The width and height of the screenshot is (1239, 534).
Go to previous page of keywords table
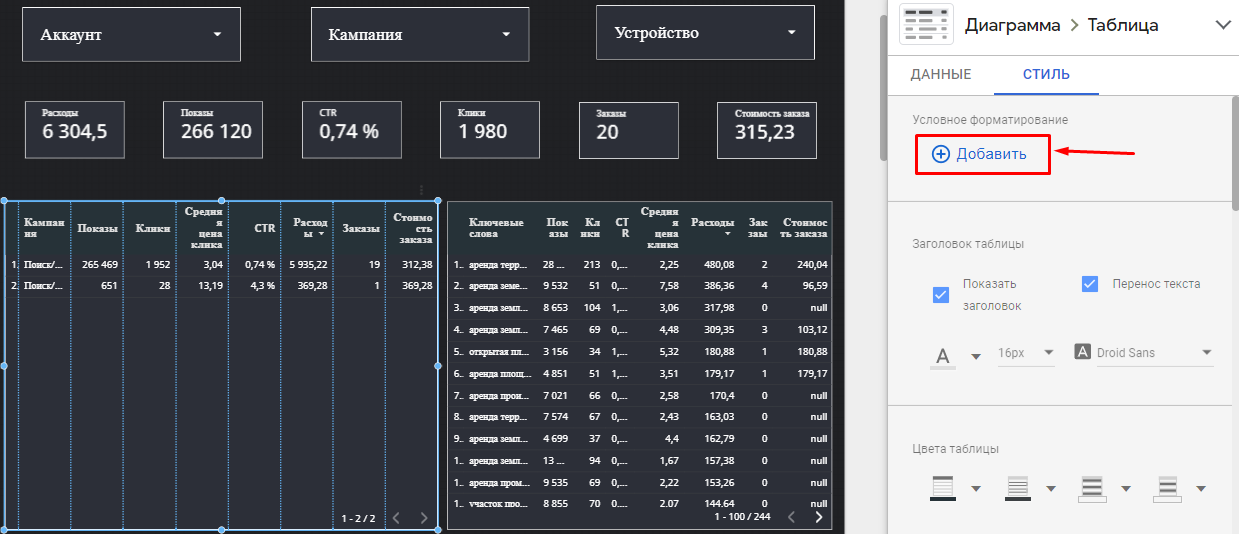[789, 517]
